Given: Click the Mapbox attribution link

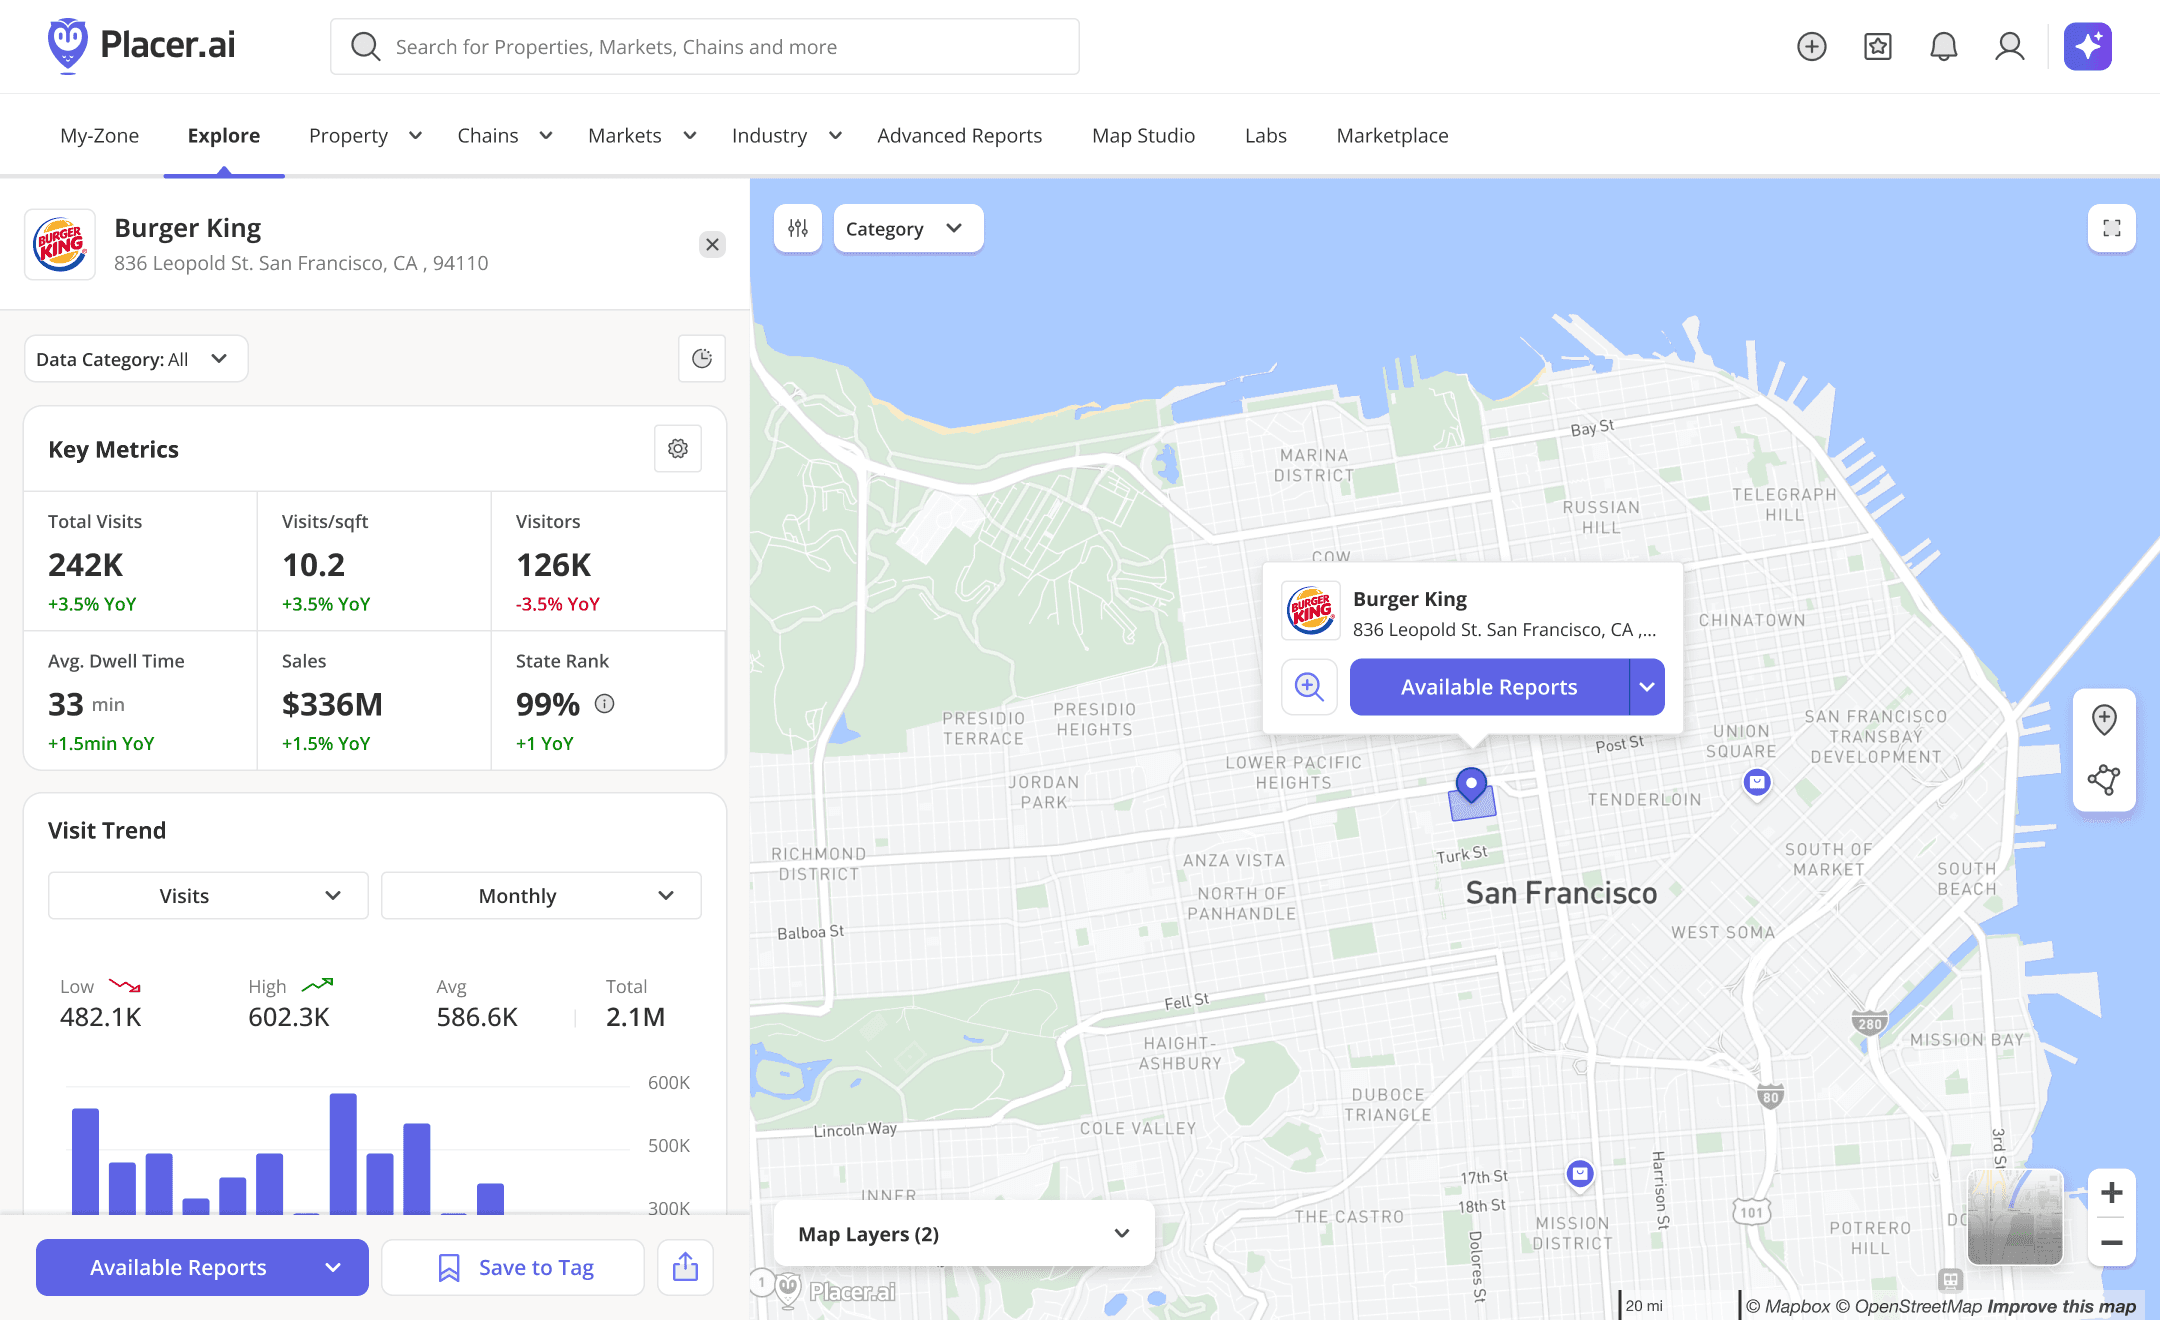Looking at the screenshot, I should (1788, 1306).
